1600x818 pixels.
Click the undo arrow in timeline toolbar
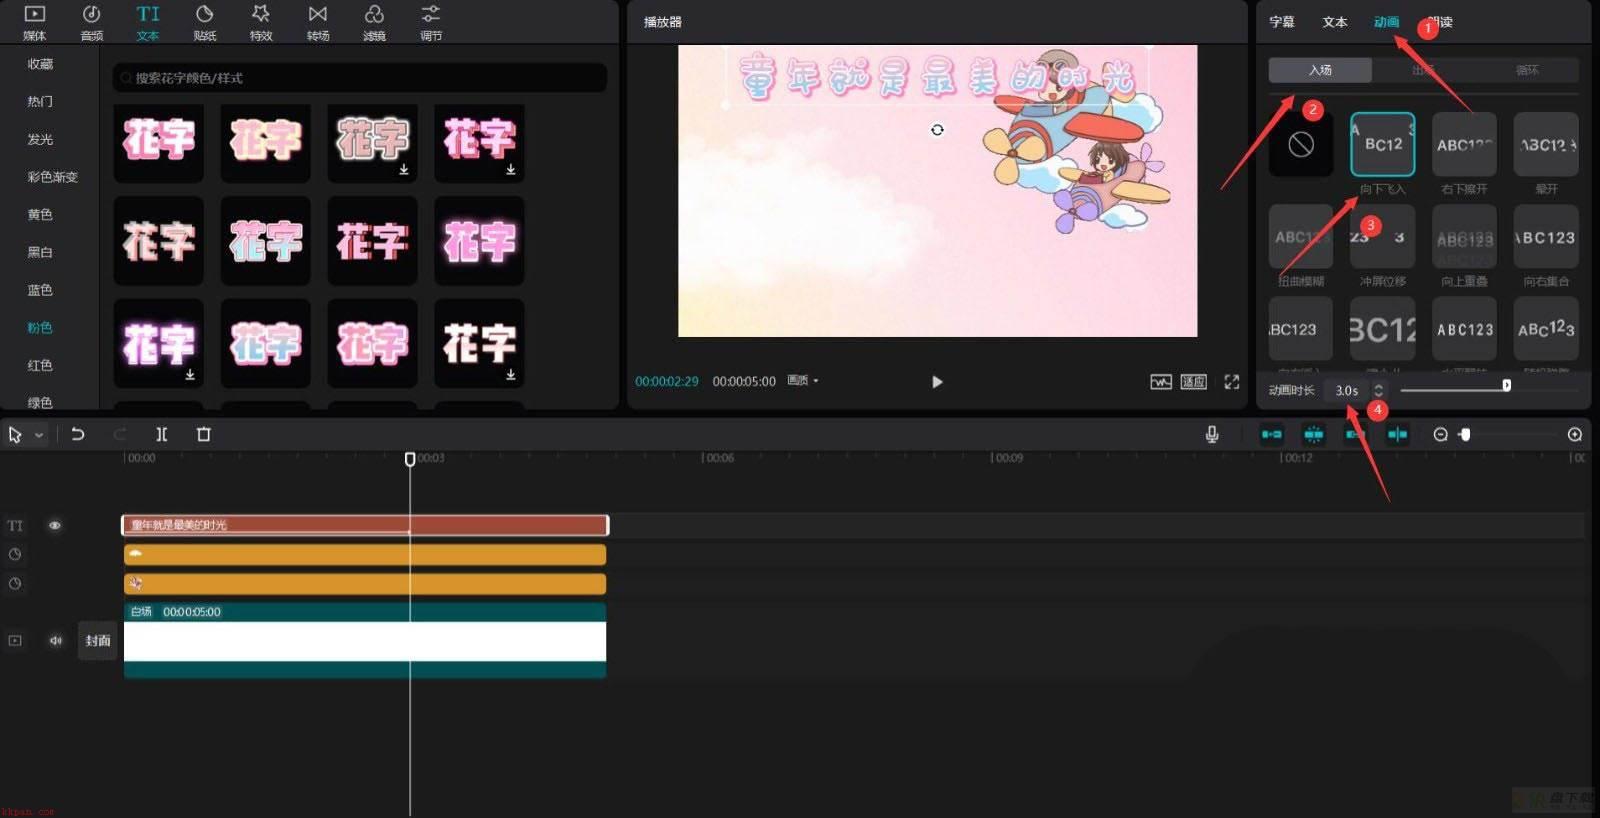click(78, 434)
